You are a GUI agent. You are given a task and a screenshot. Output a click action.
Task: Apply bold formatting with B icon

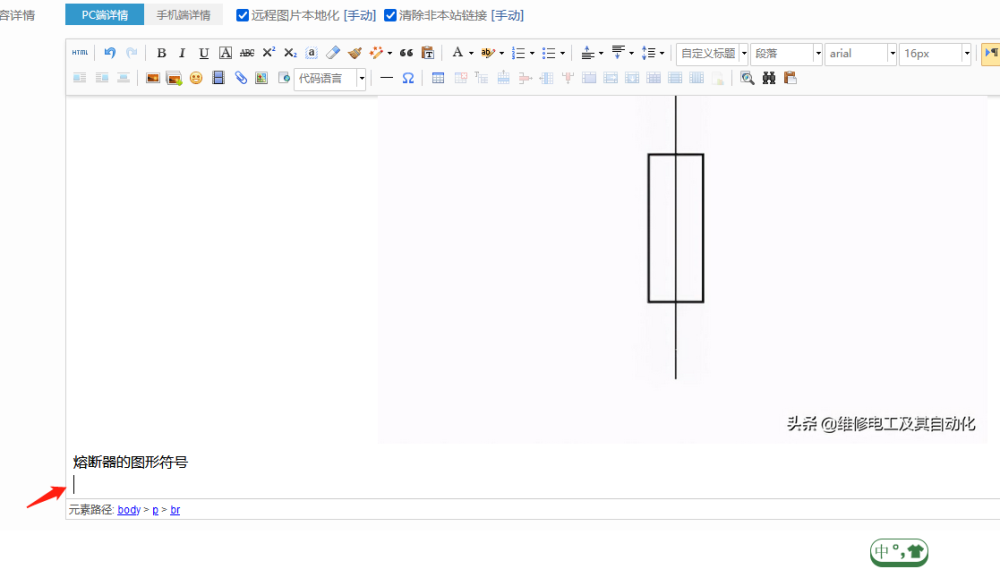[161, 53]
